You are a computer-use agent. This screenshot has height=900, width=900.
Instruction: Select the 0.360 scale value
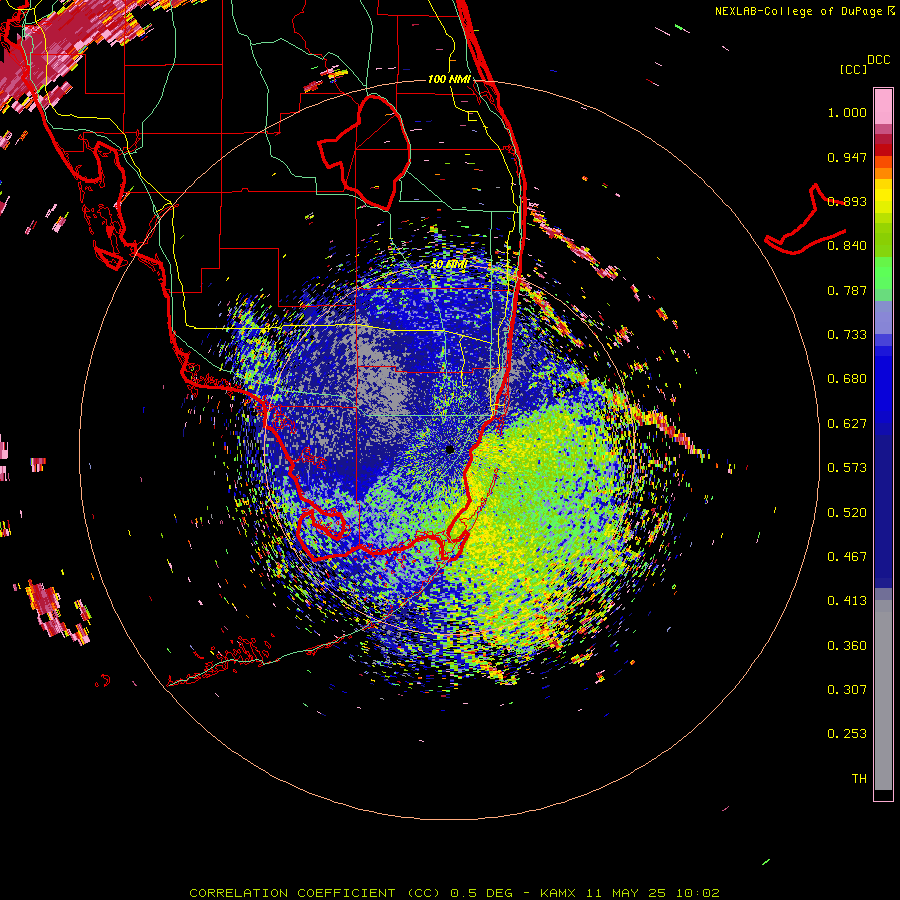pos(847,646)
